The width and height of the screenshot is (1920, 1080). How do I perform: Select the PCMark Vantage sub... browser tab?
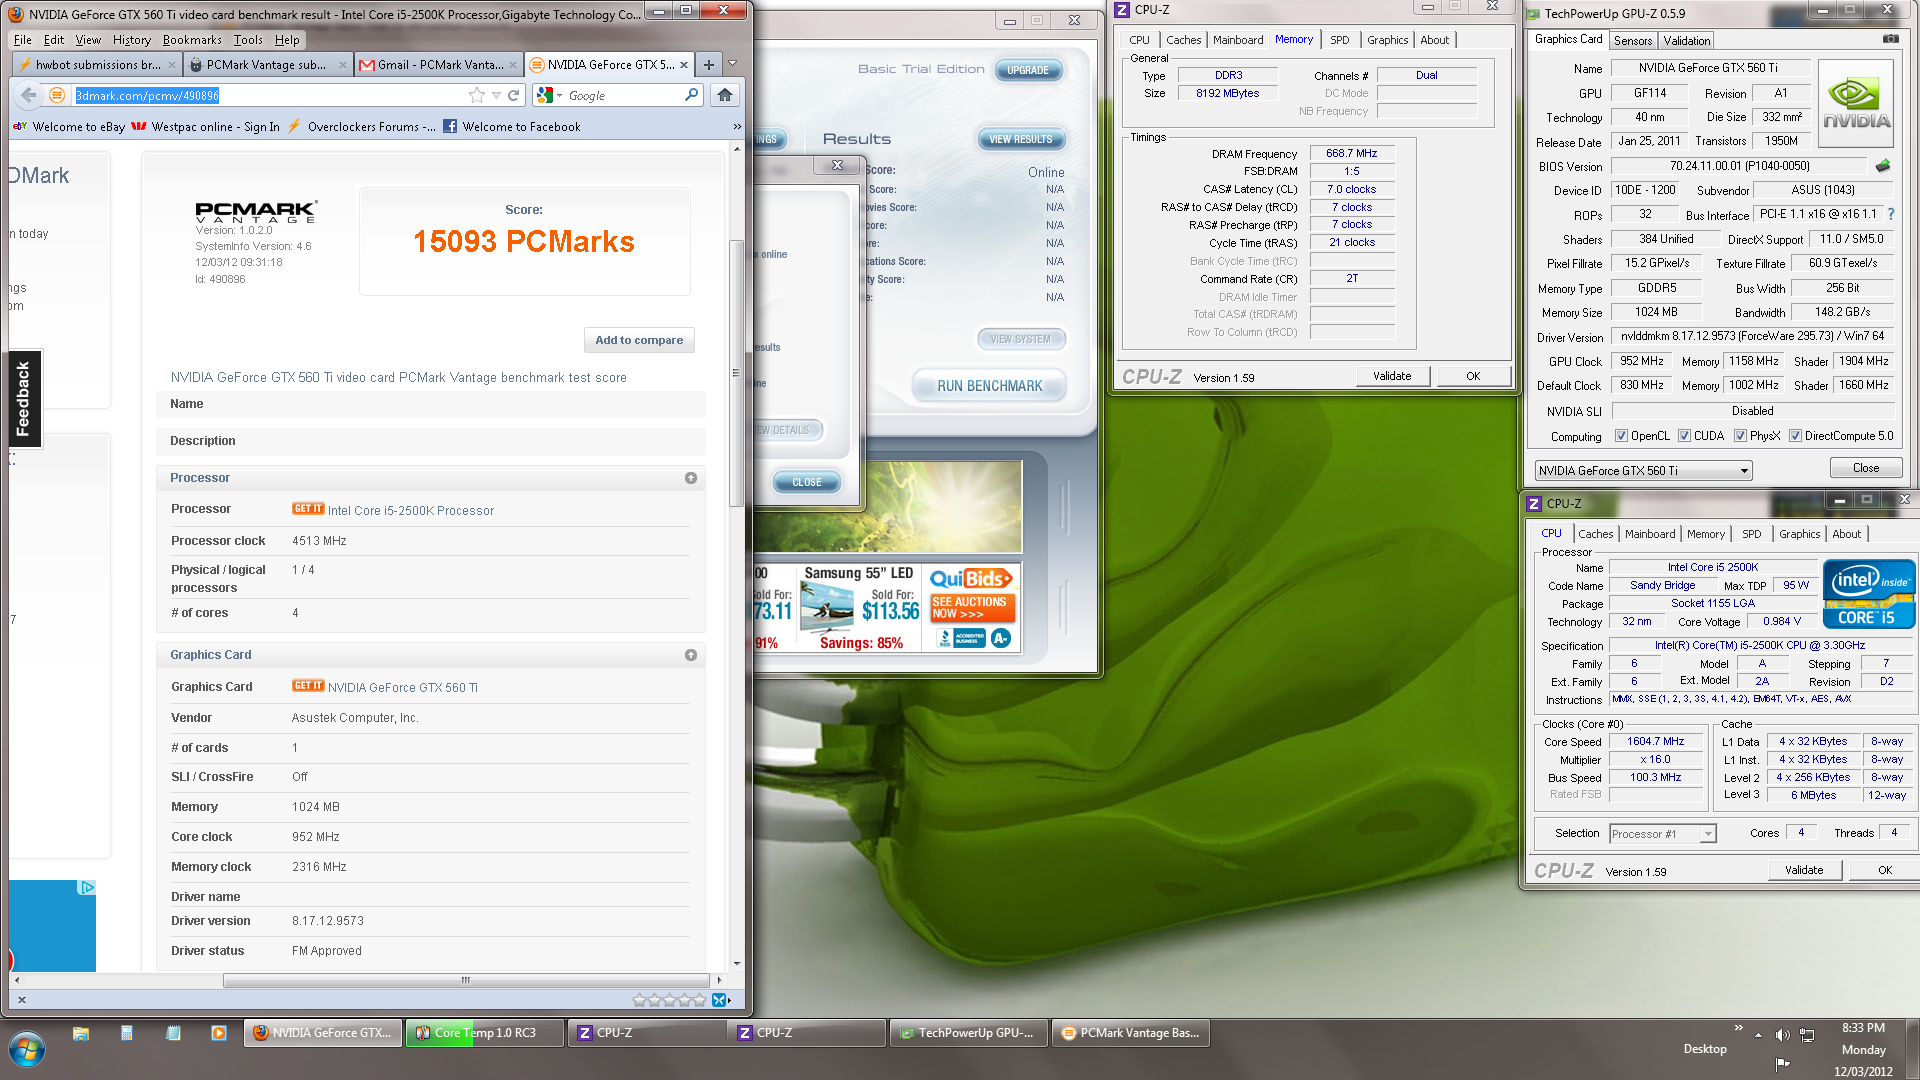coord(267,65)
